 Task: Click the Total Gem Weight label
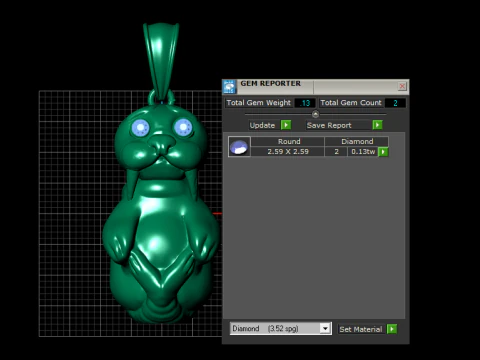pos(259,103)
